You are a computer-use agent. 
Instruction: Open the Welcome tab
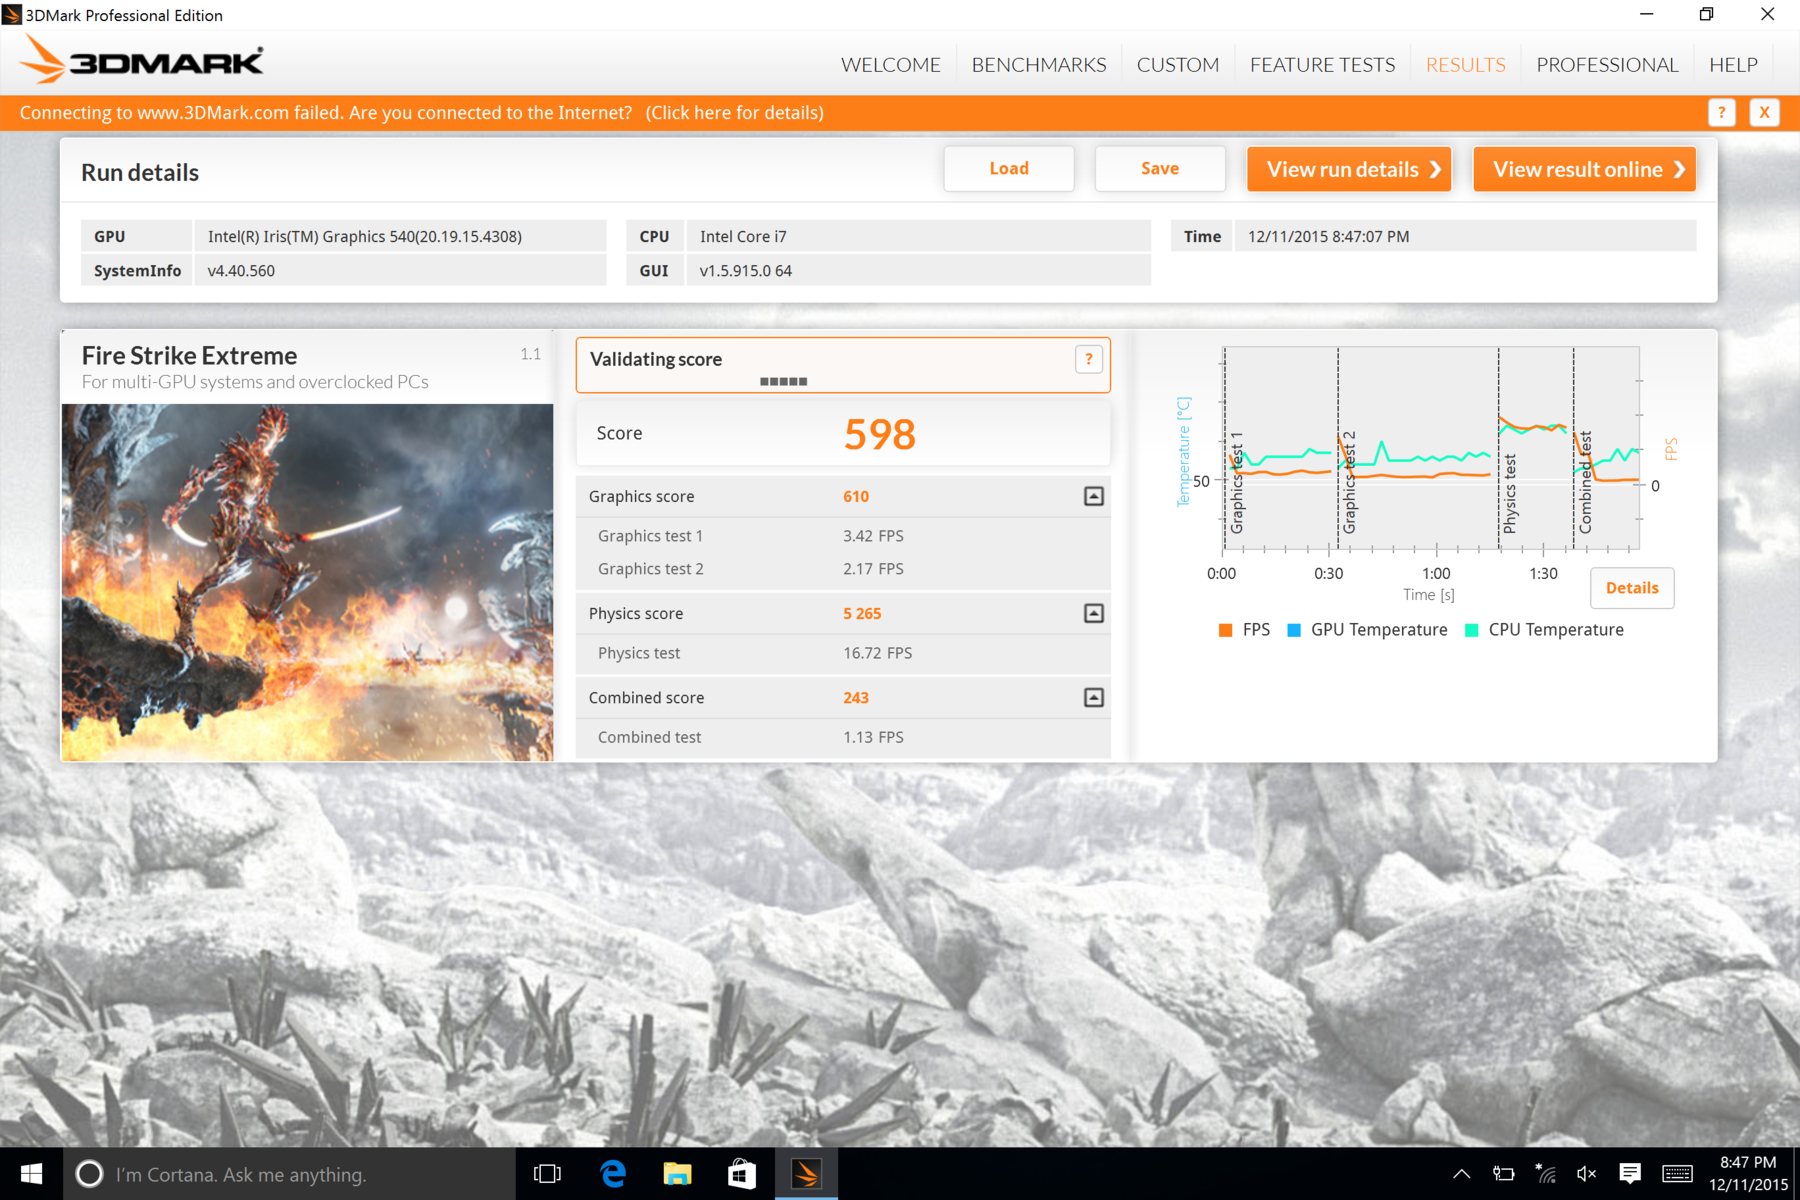(890, 65)
